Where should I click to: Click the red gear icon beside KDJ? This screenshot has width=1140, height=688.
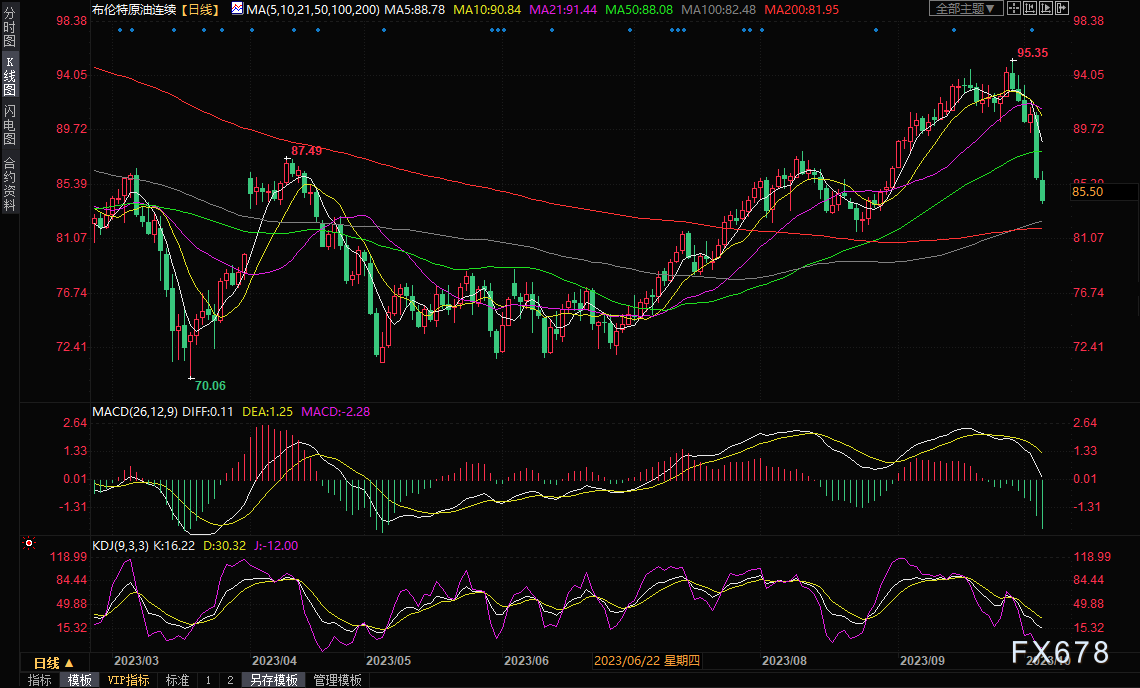[29, 543]
